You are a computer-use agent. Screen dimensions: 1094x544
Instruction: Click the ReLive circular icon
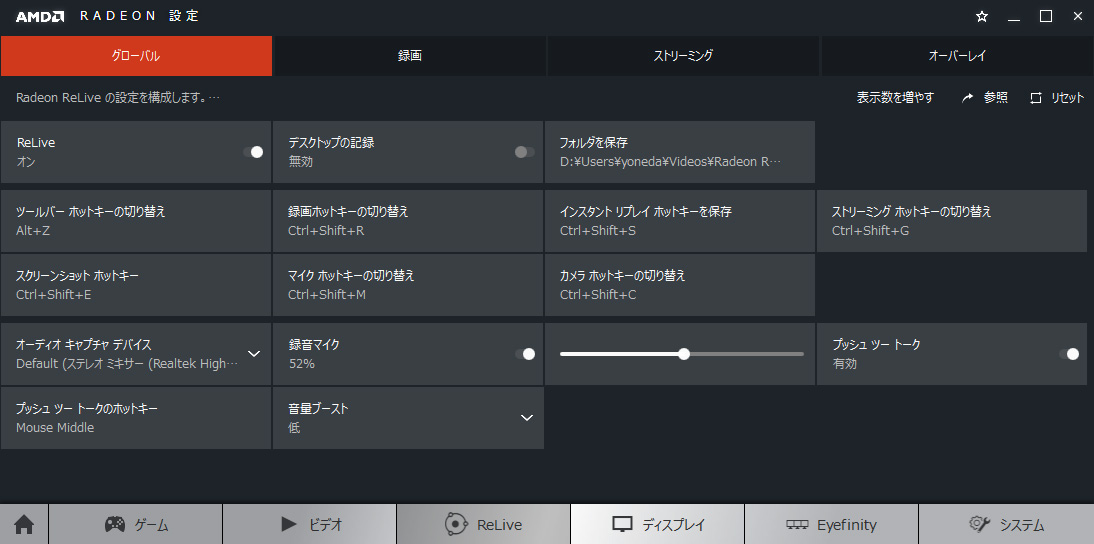point(456,524)
